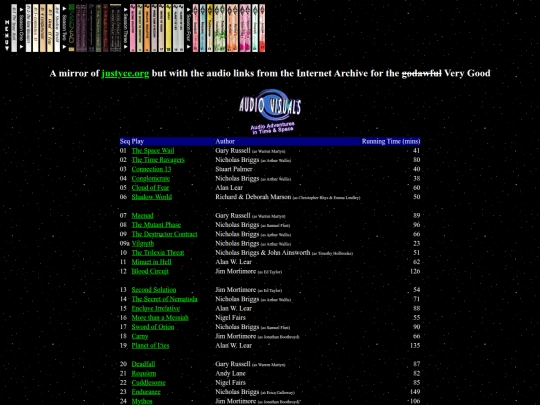
Task: Open the Cloud of Fear link
Action: click(150, 188)
